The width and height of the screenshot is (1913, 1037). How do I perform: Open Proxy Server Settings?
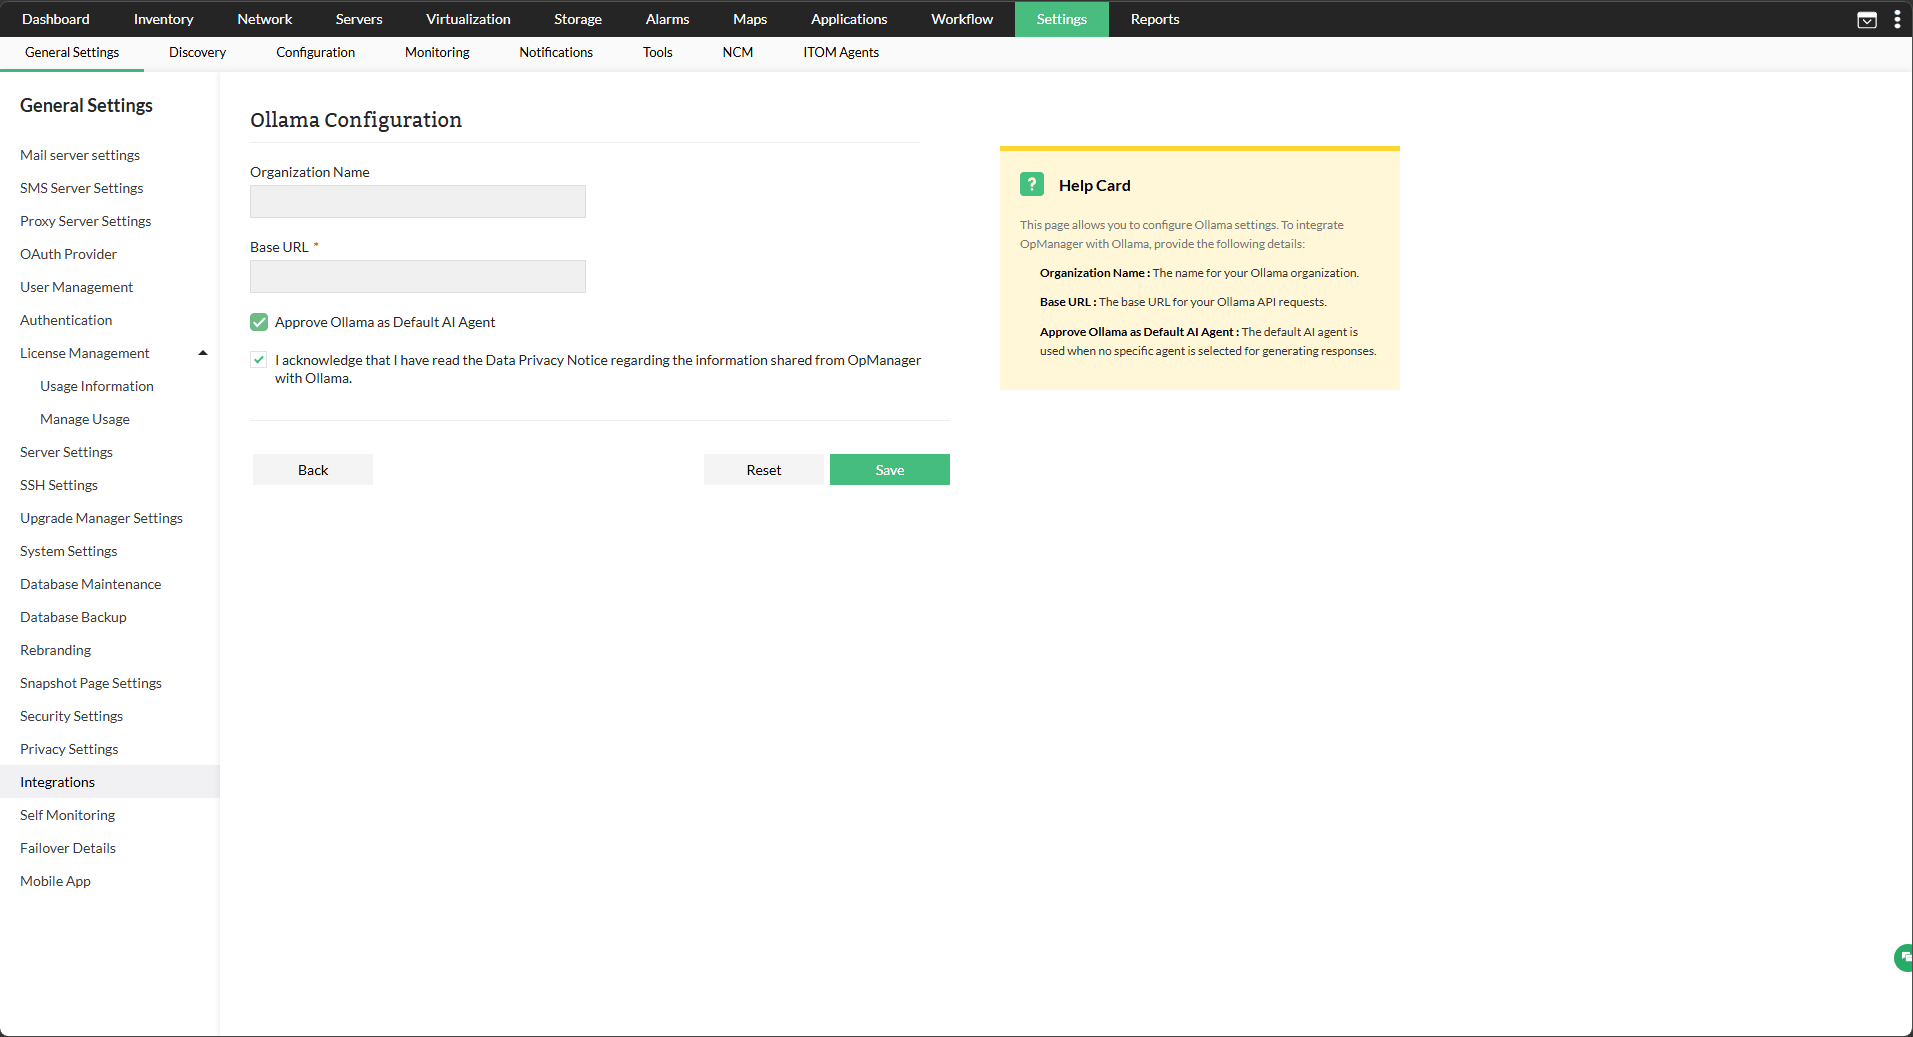point(85,221)
